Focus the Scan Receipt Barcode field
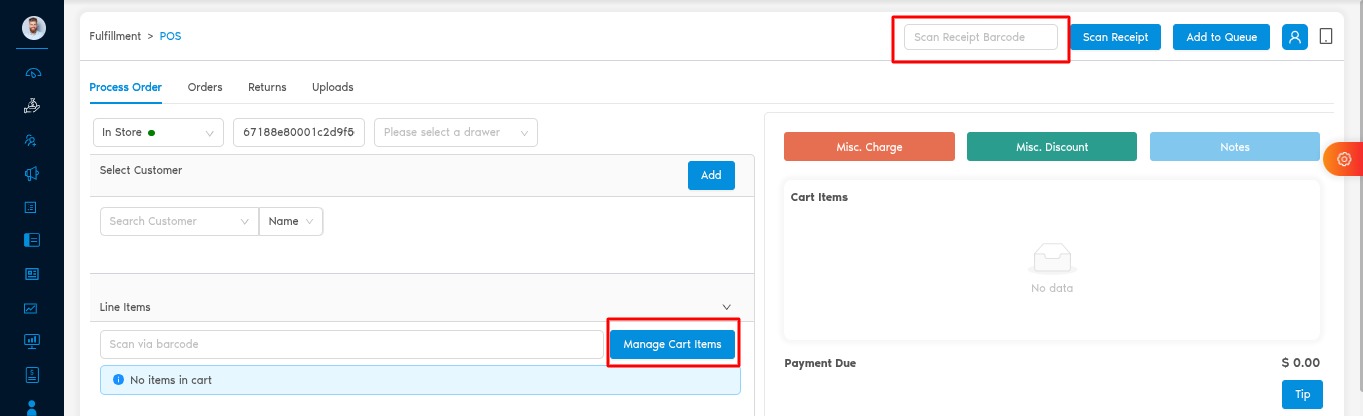 pyautogui.click(x=981, y=37)
